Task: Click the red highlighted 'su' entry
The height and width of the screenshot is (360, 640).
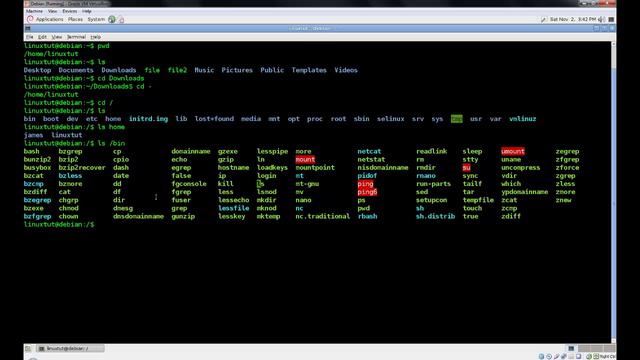Action: click(x=467, y=168)
